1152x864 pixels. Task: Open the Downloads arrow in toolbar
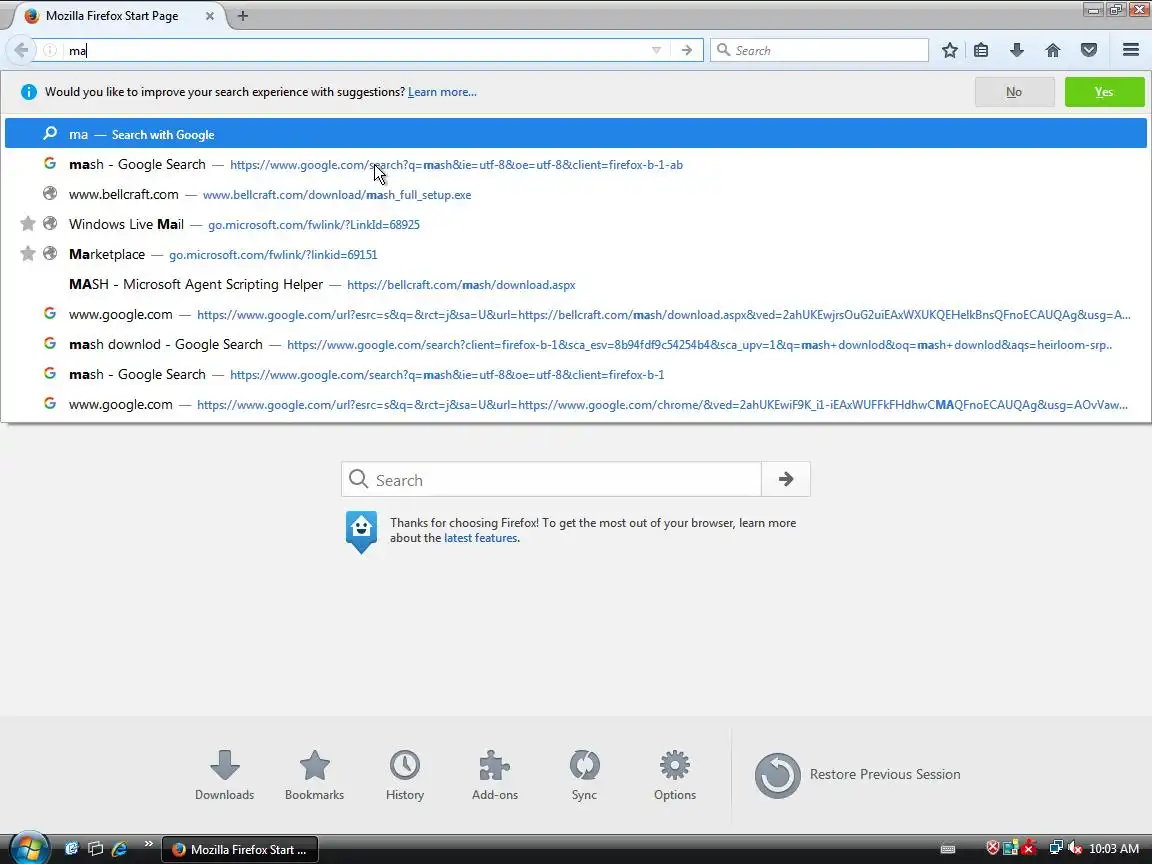pos(1017,50)
